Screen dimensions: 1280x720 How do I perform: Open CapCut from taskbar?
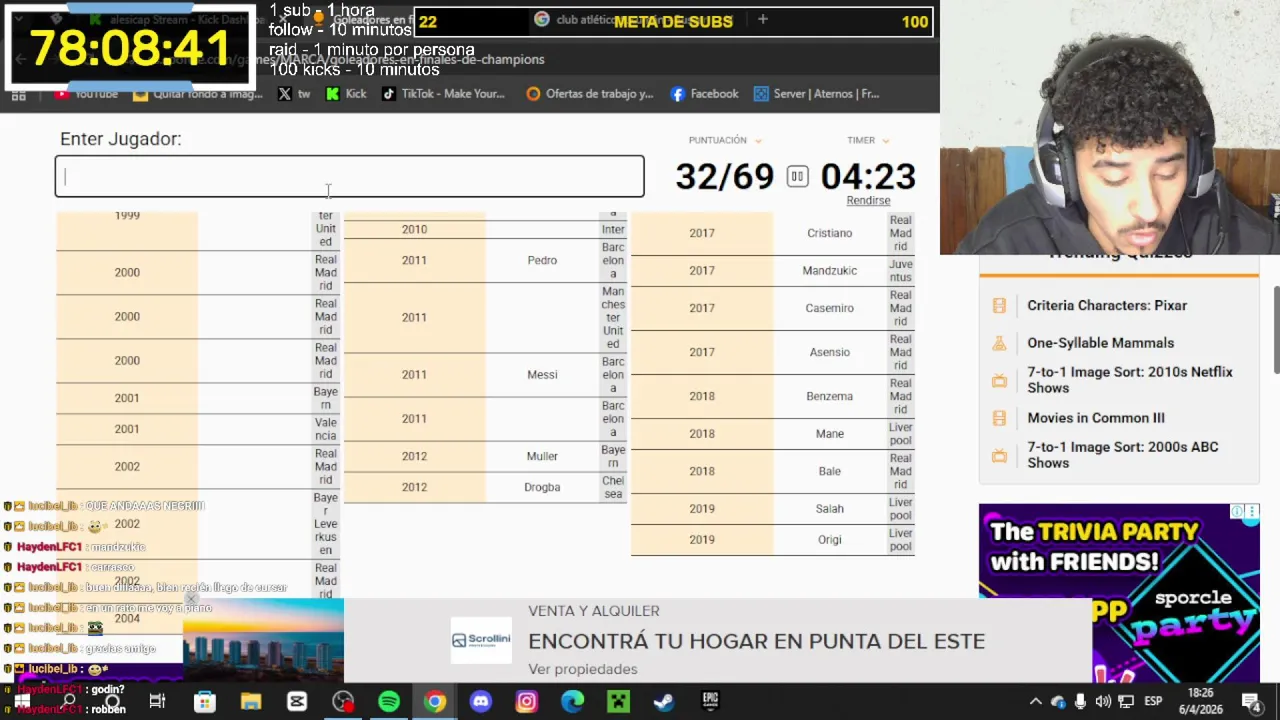[x=297, y=701]
